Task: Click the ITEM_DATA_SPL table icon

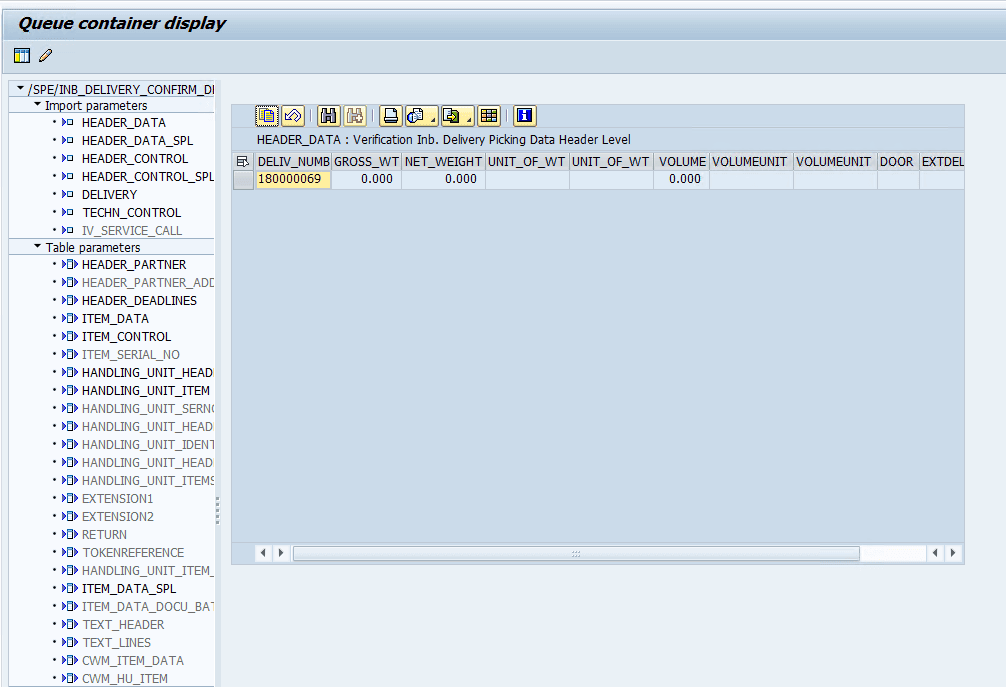Action: point(70,588)
